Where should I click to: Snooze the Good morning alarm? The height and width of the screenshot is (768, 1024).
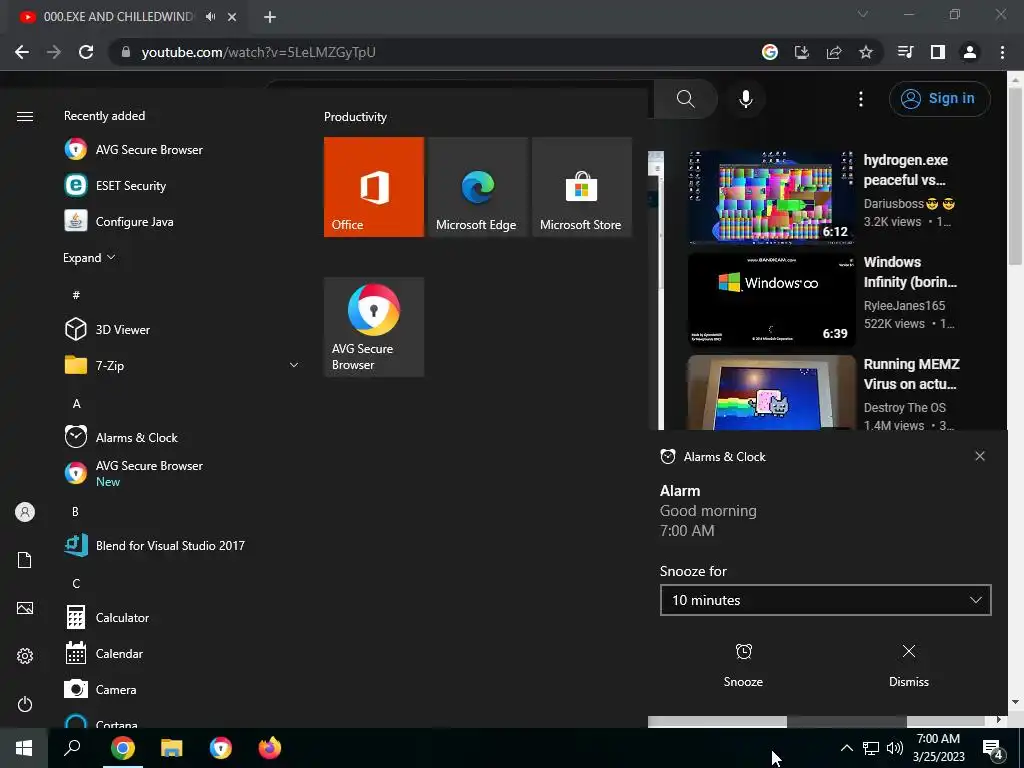tap(743, 665)
